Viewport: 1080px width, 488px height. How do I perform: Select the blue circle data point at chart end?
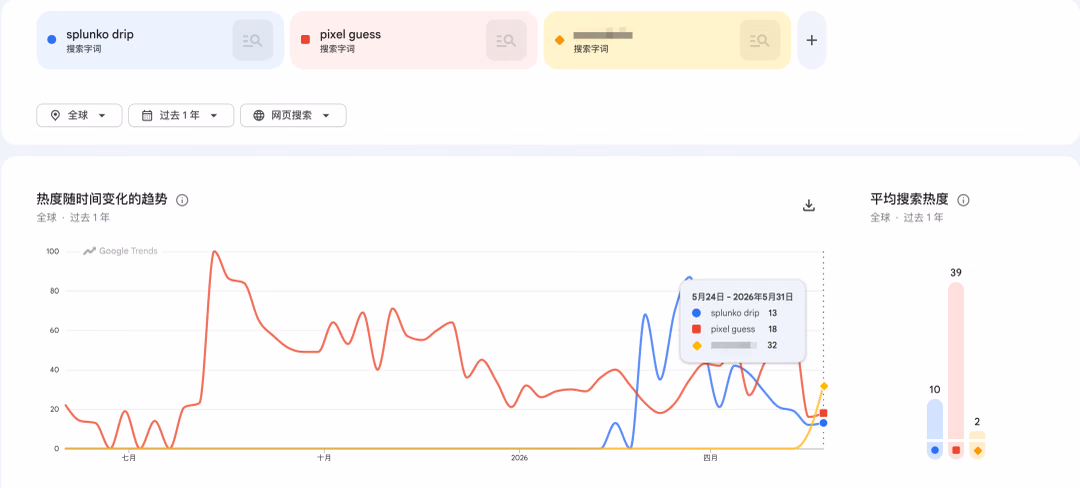[x=824, y=423]
